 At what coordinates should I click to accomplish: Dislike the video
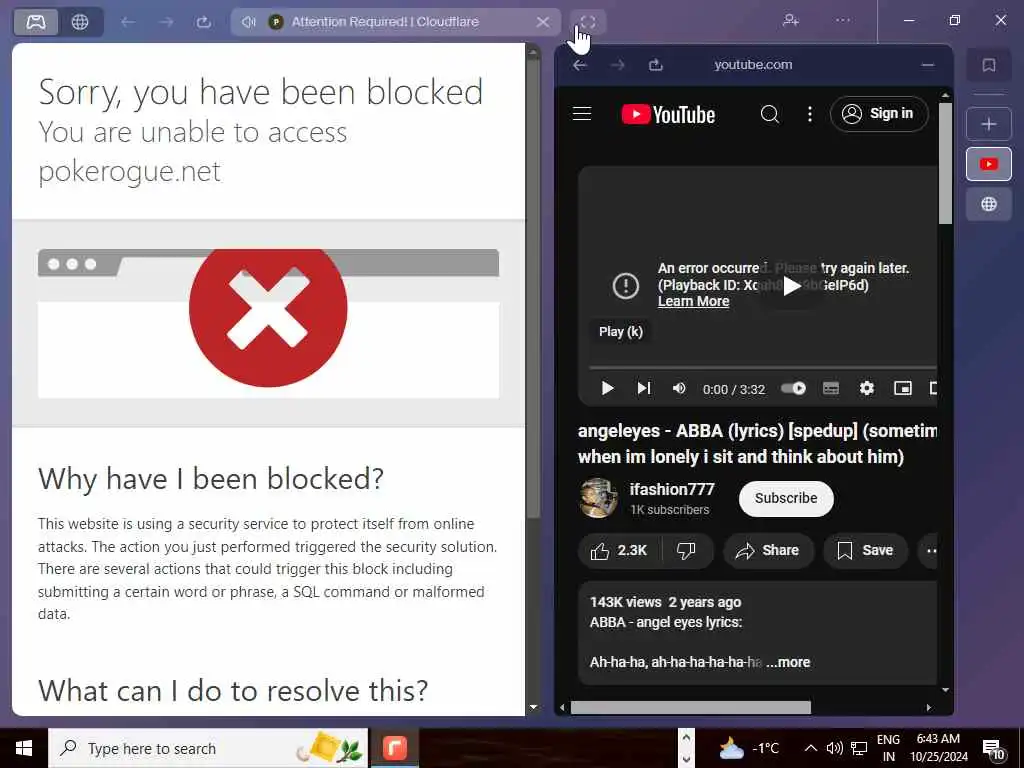(686, 551)
